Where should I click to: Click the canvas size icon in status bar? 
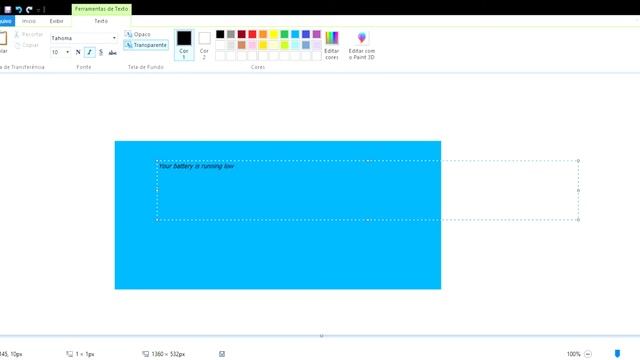(x=145, y=354)
